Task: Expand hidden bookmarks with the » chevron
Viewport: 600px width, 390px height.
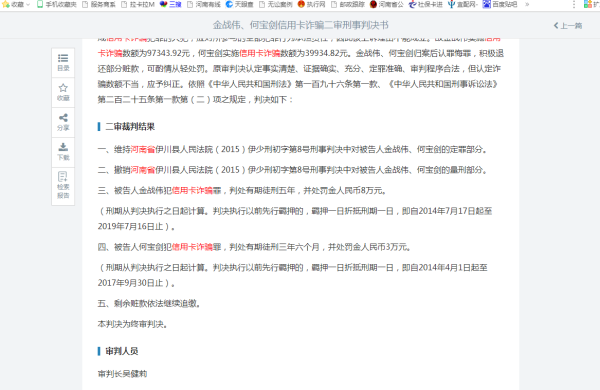Action: tap(527, 5)
